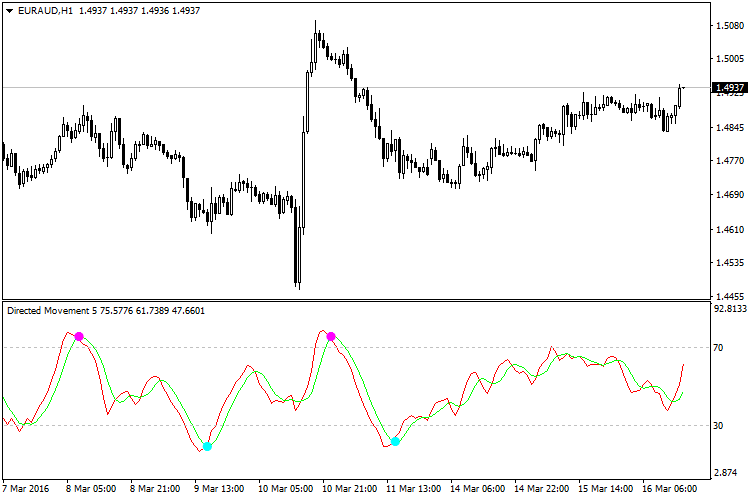Select the cyan dot near 9 Mar 13:00

pyautogui.click(x=207, y=447)
